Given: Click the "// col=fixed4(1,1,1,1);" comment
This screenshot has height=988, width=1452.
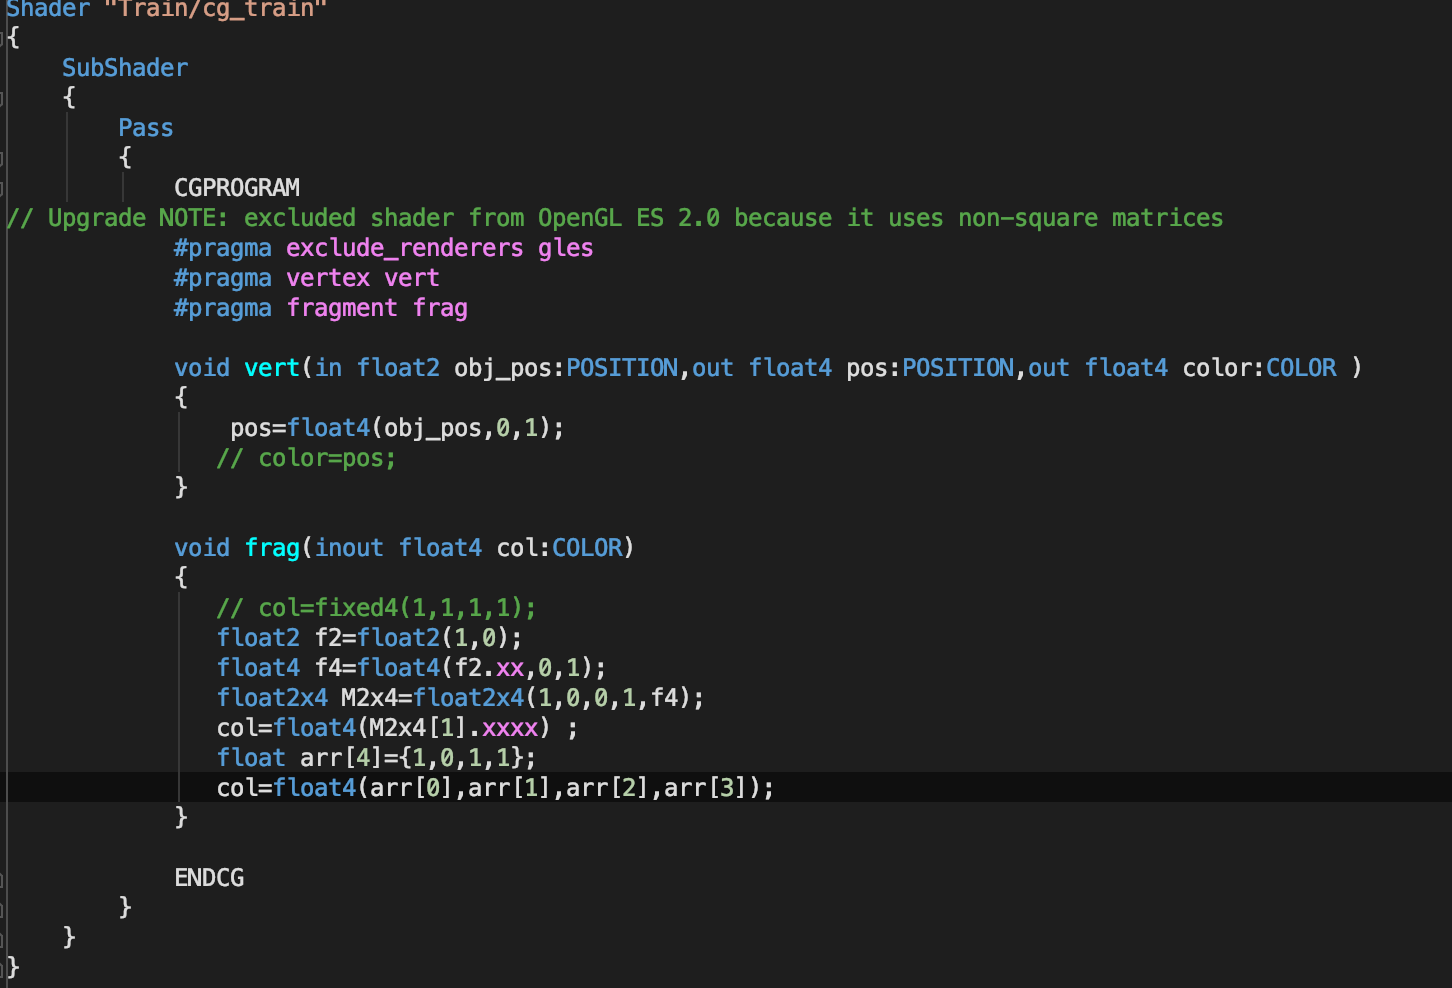Looking at the screenshot, I should 376,608.
